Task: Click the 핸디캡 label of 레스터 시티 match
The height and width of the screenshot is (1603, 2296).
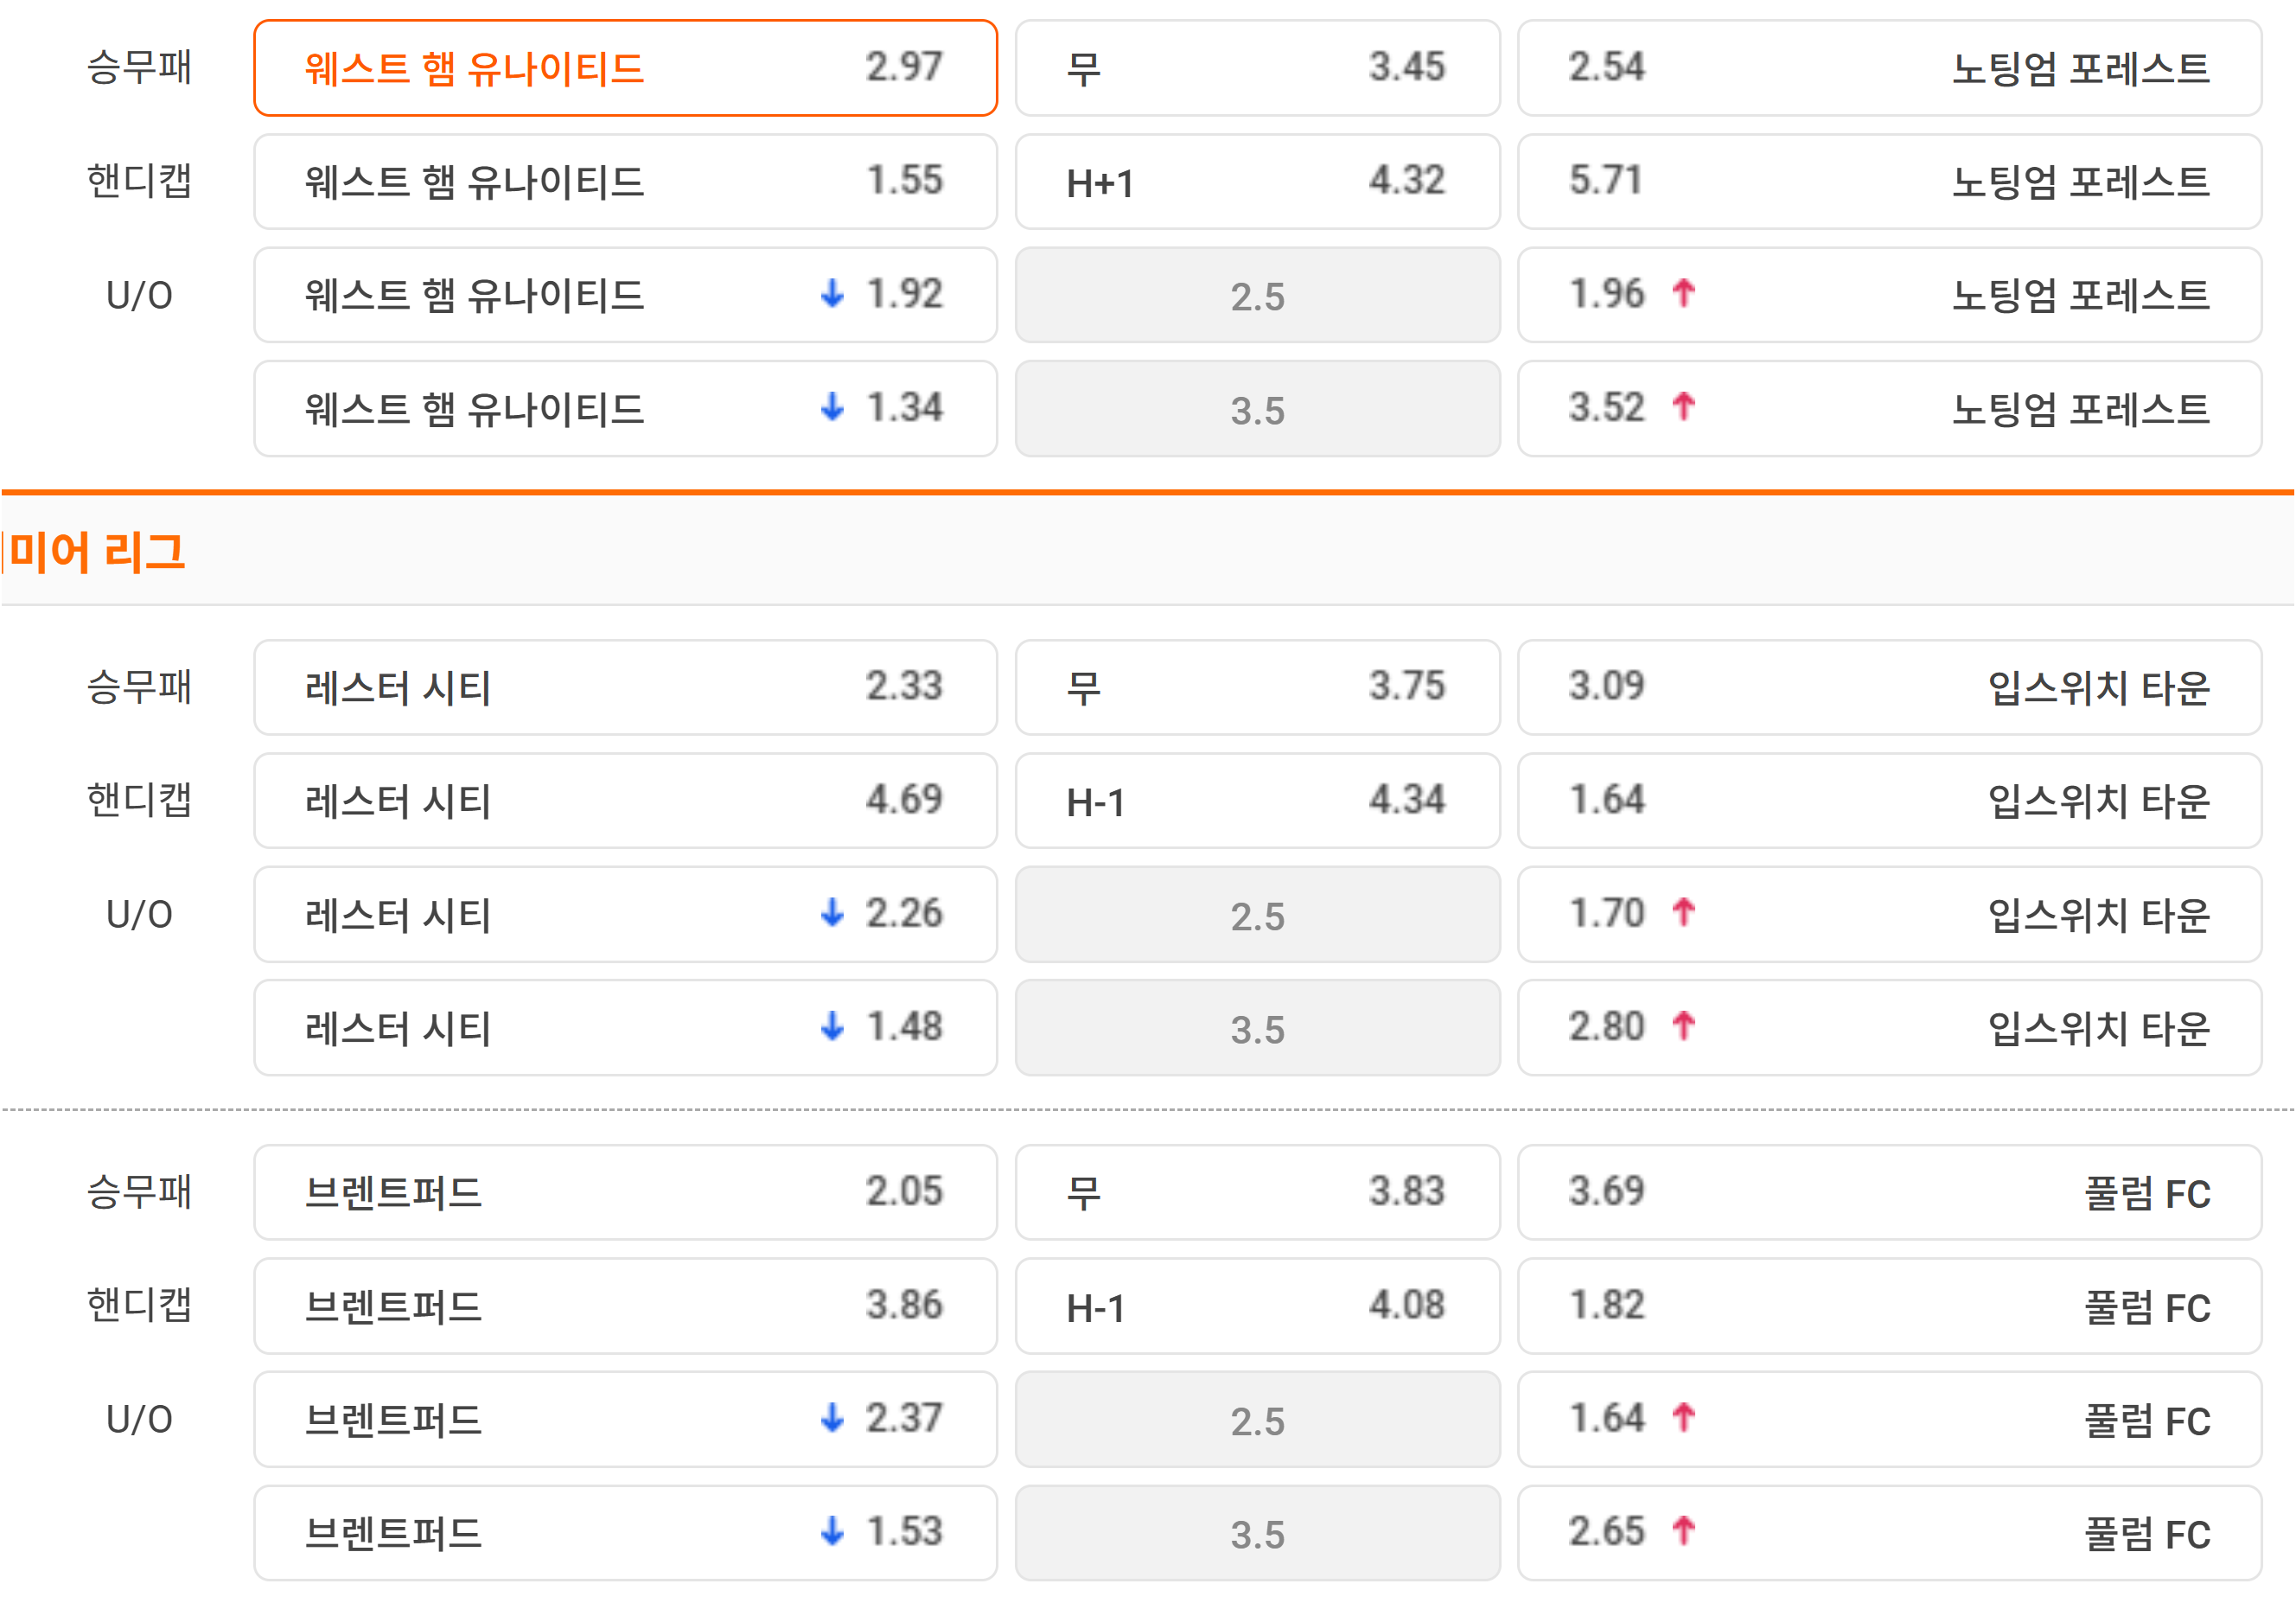Action: [x=139, y=800]
